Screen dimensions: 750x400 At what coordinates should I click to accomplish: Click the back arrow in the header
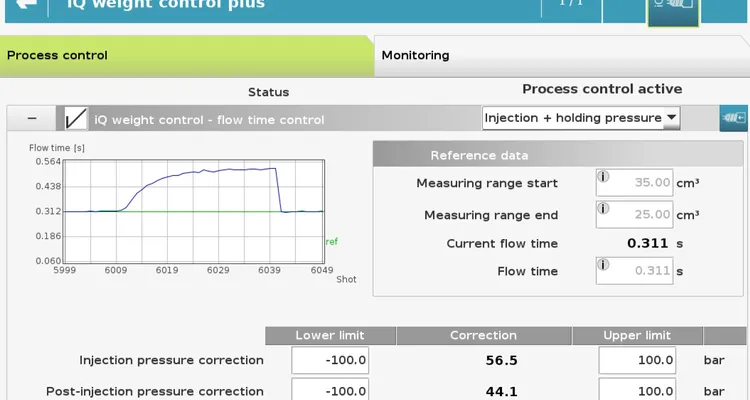click(27, 5)
